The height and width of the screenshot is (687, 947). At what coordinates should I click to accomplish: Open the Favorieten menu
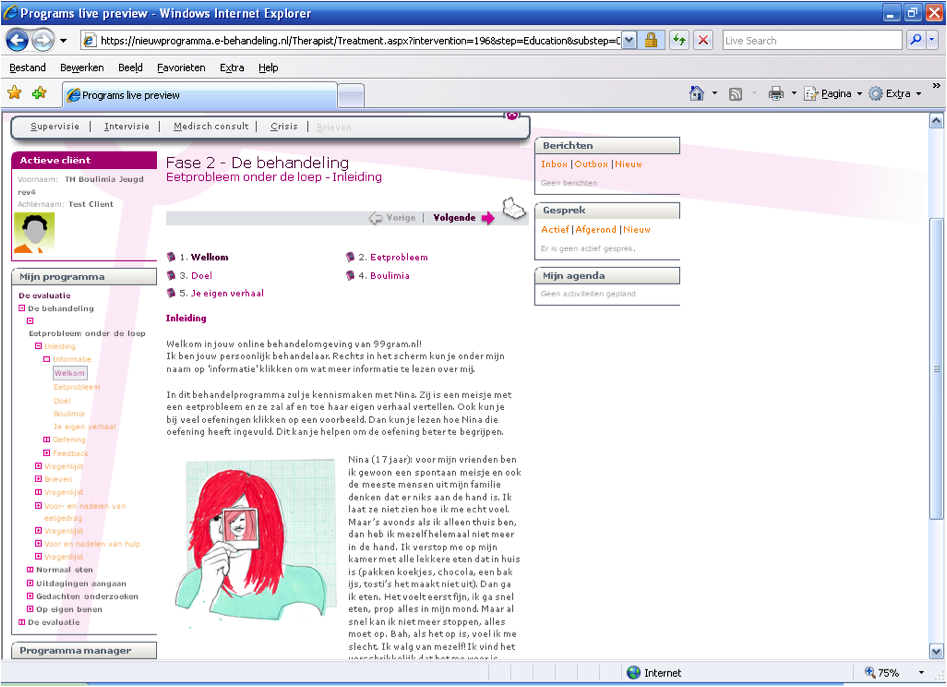tap(181, 68)
